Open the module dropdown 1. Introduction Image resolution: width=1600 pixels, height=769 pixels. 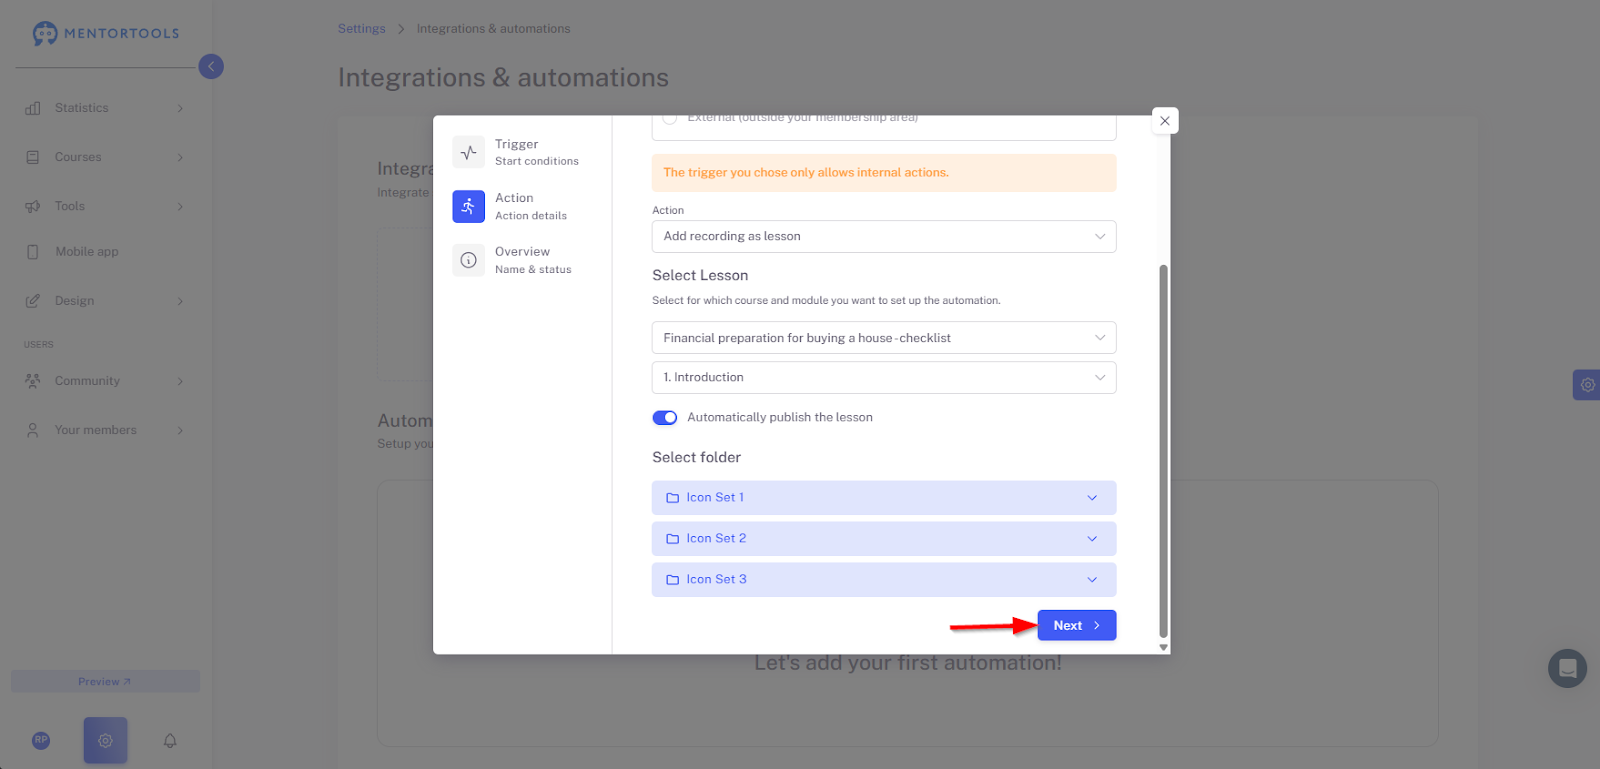(x=884, y=378)
